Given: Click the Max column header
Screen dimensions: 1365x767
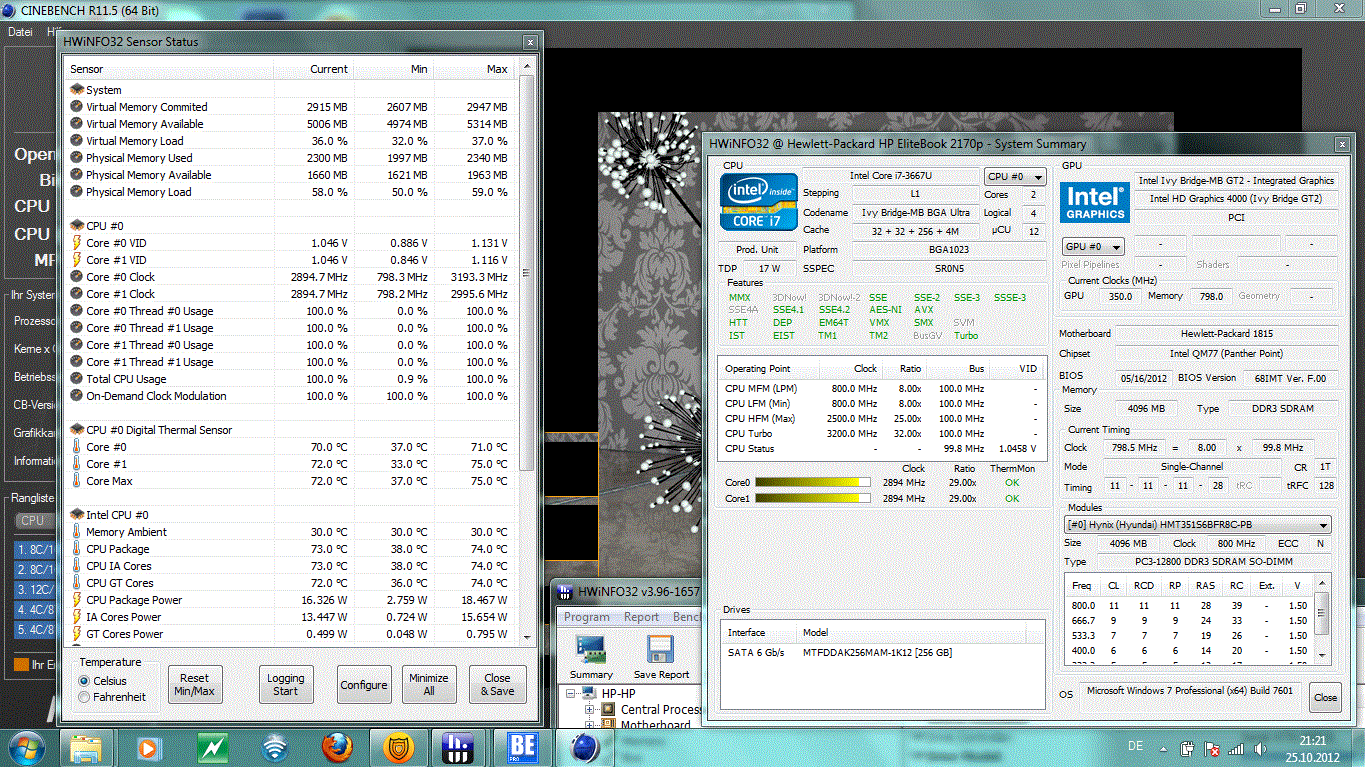Looking at the screenshot, I should [475, 69].
